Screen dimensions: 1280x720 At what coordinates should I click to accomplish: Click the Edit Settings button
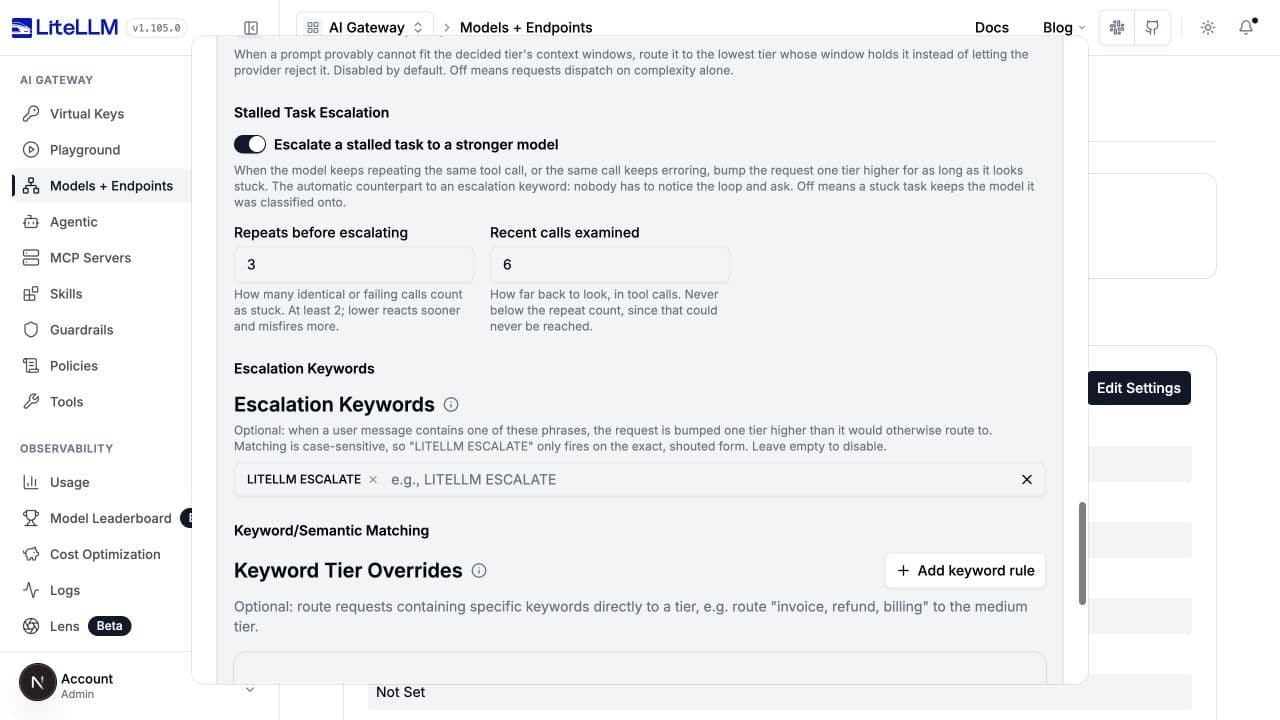point(1139,388)
